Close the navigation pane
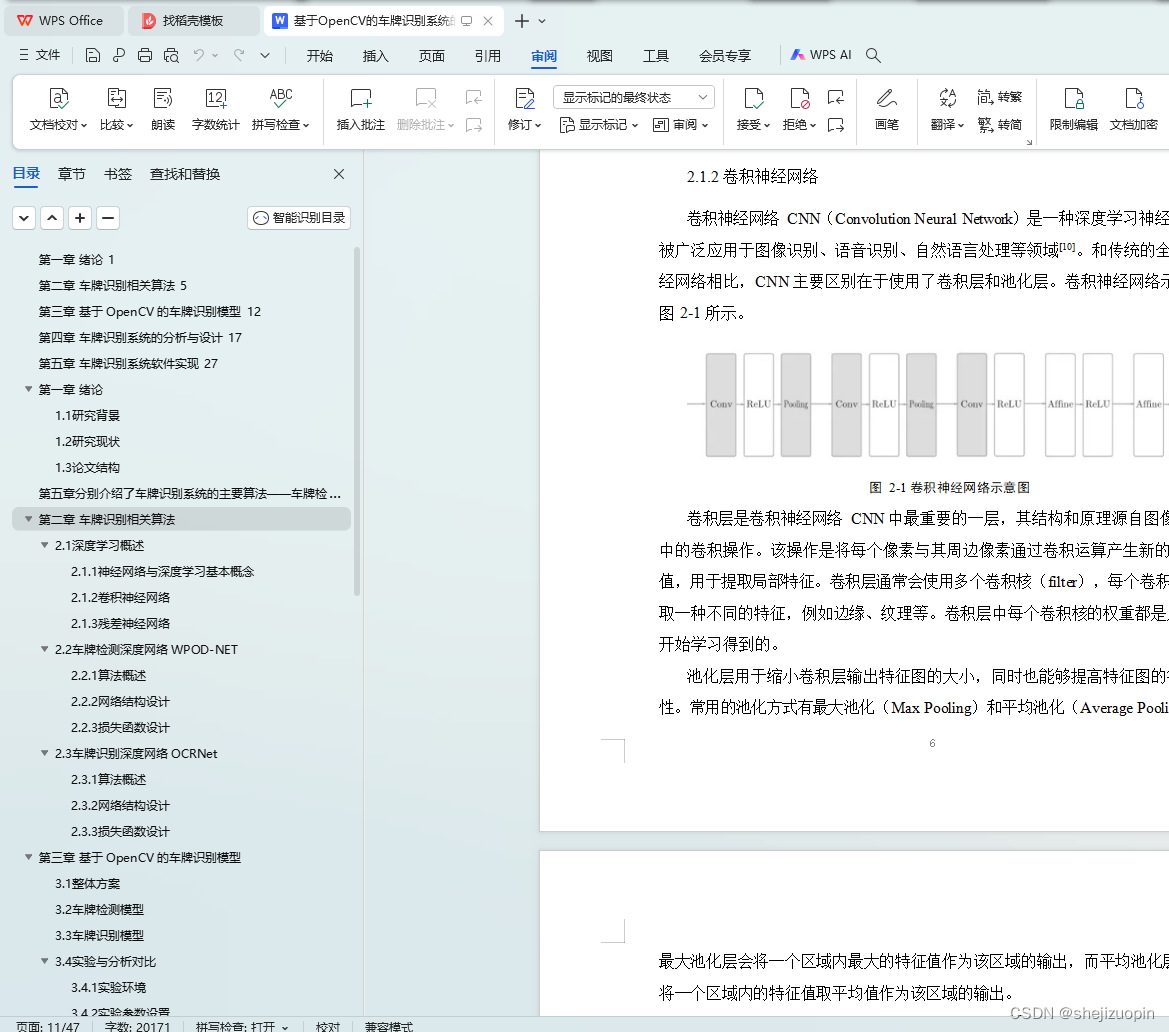 (x=339, y=174)
